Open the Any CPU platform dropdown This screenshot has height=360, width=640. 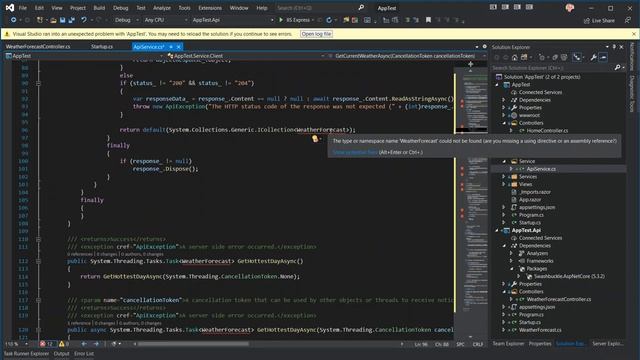(x=165, y=20)
